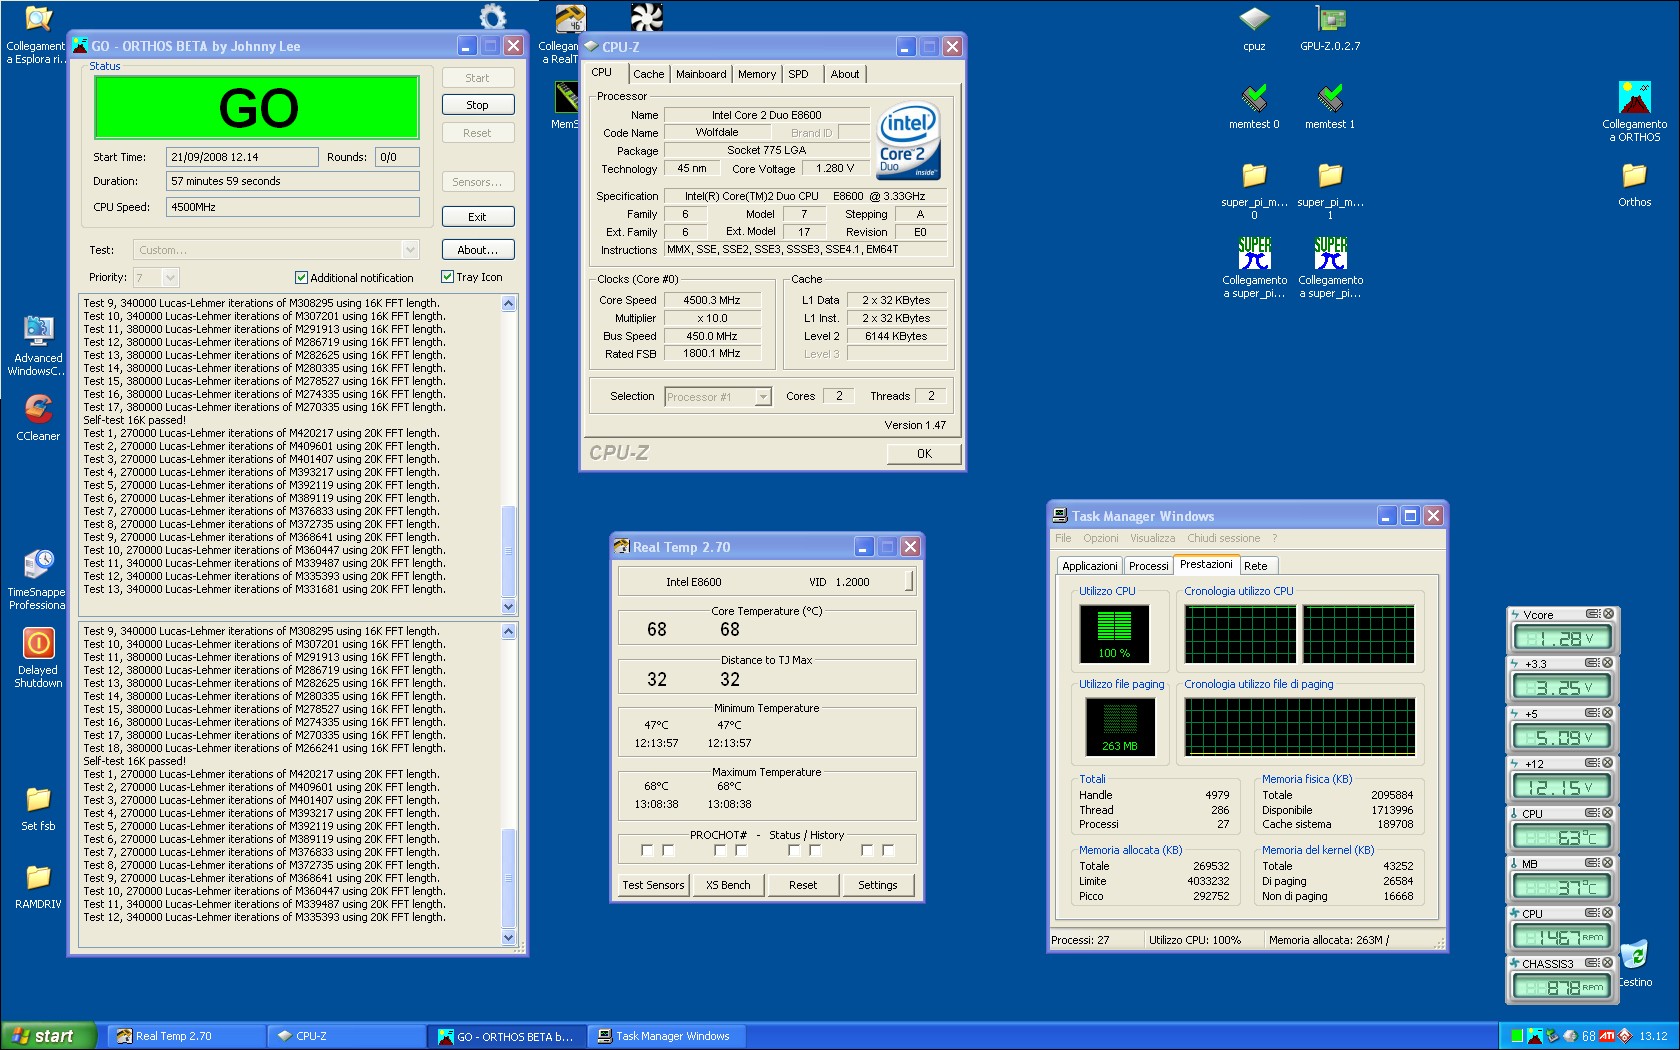
Task: Click the Exit button in ORTHOS
Action: point(477,217)
